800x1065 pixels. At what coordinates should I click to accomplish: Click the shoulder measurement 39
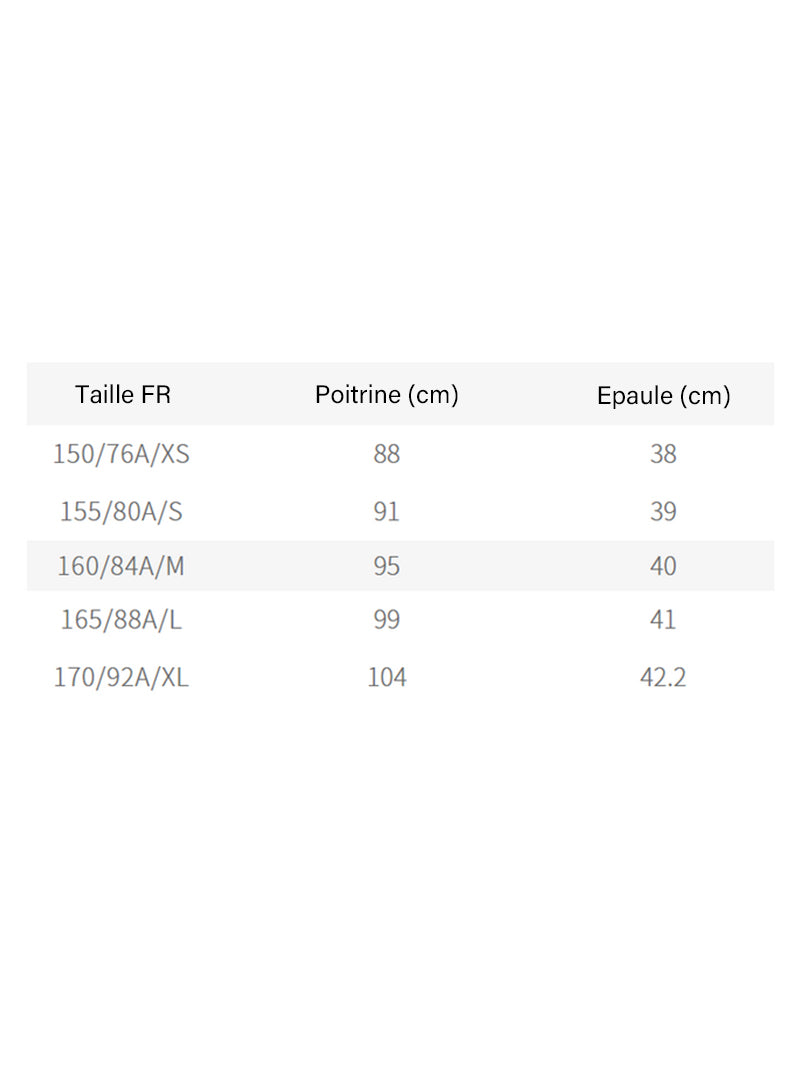[663, 512]
